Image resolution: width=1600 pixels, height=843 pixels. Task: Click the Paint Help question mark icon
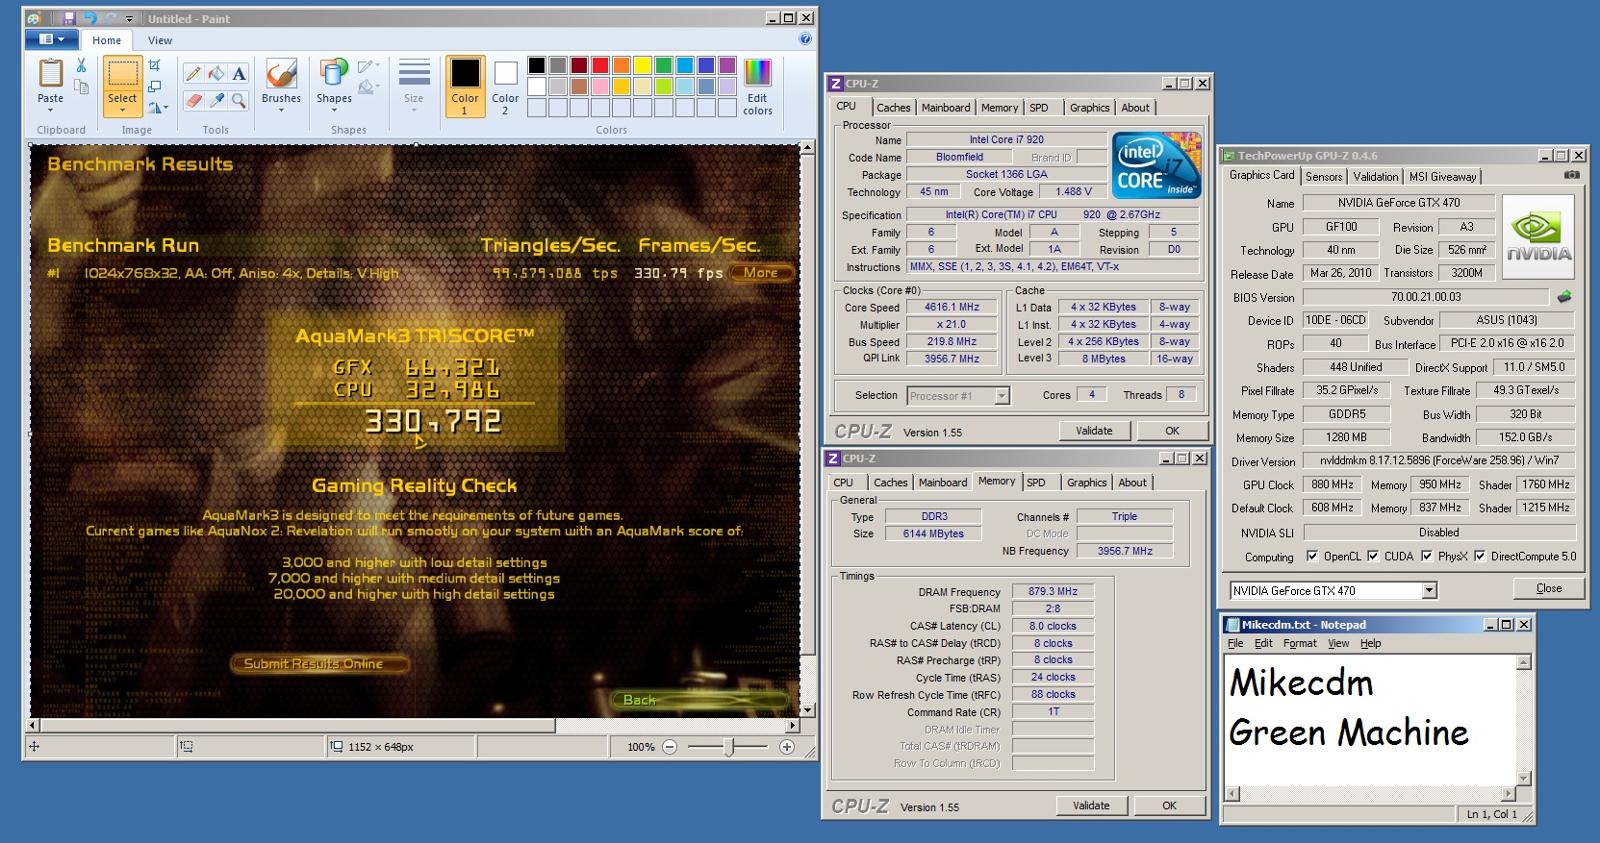(805, 40)
